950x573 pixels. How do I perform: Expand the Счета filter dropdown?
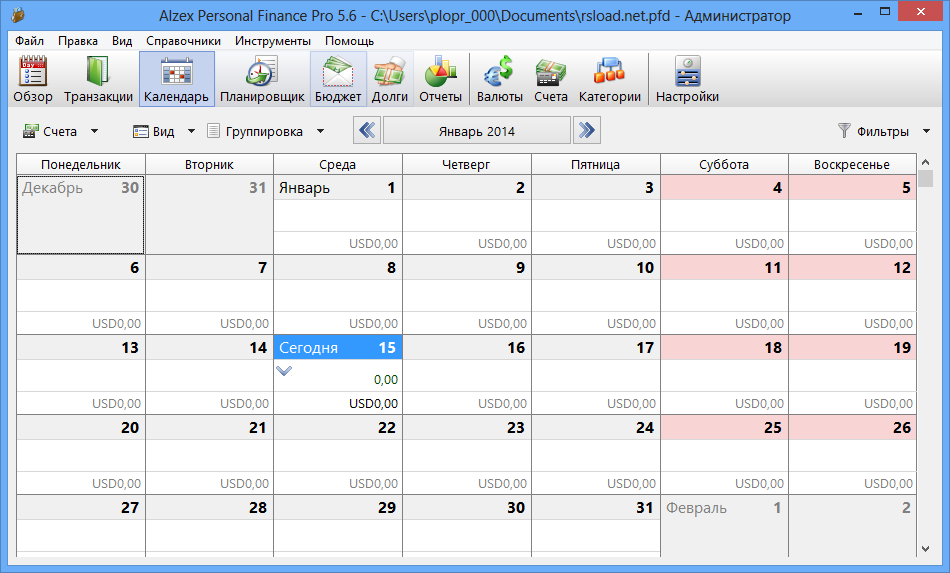95,131
